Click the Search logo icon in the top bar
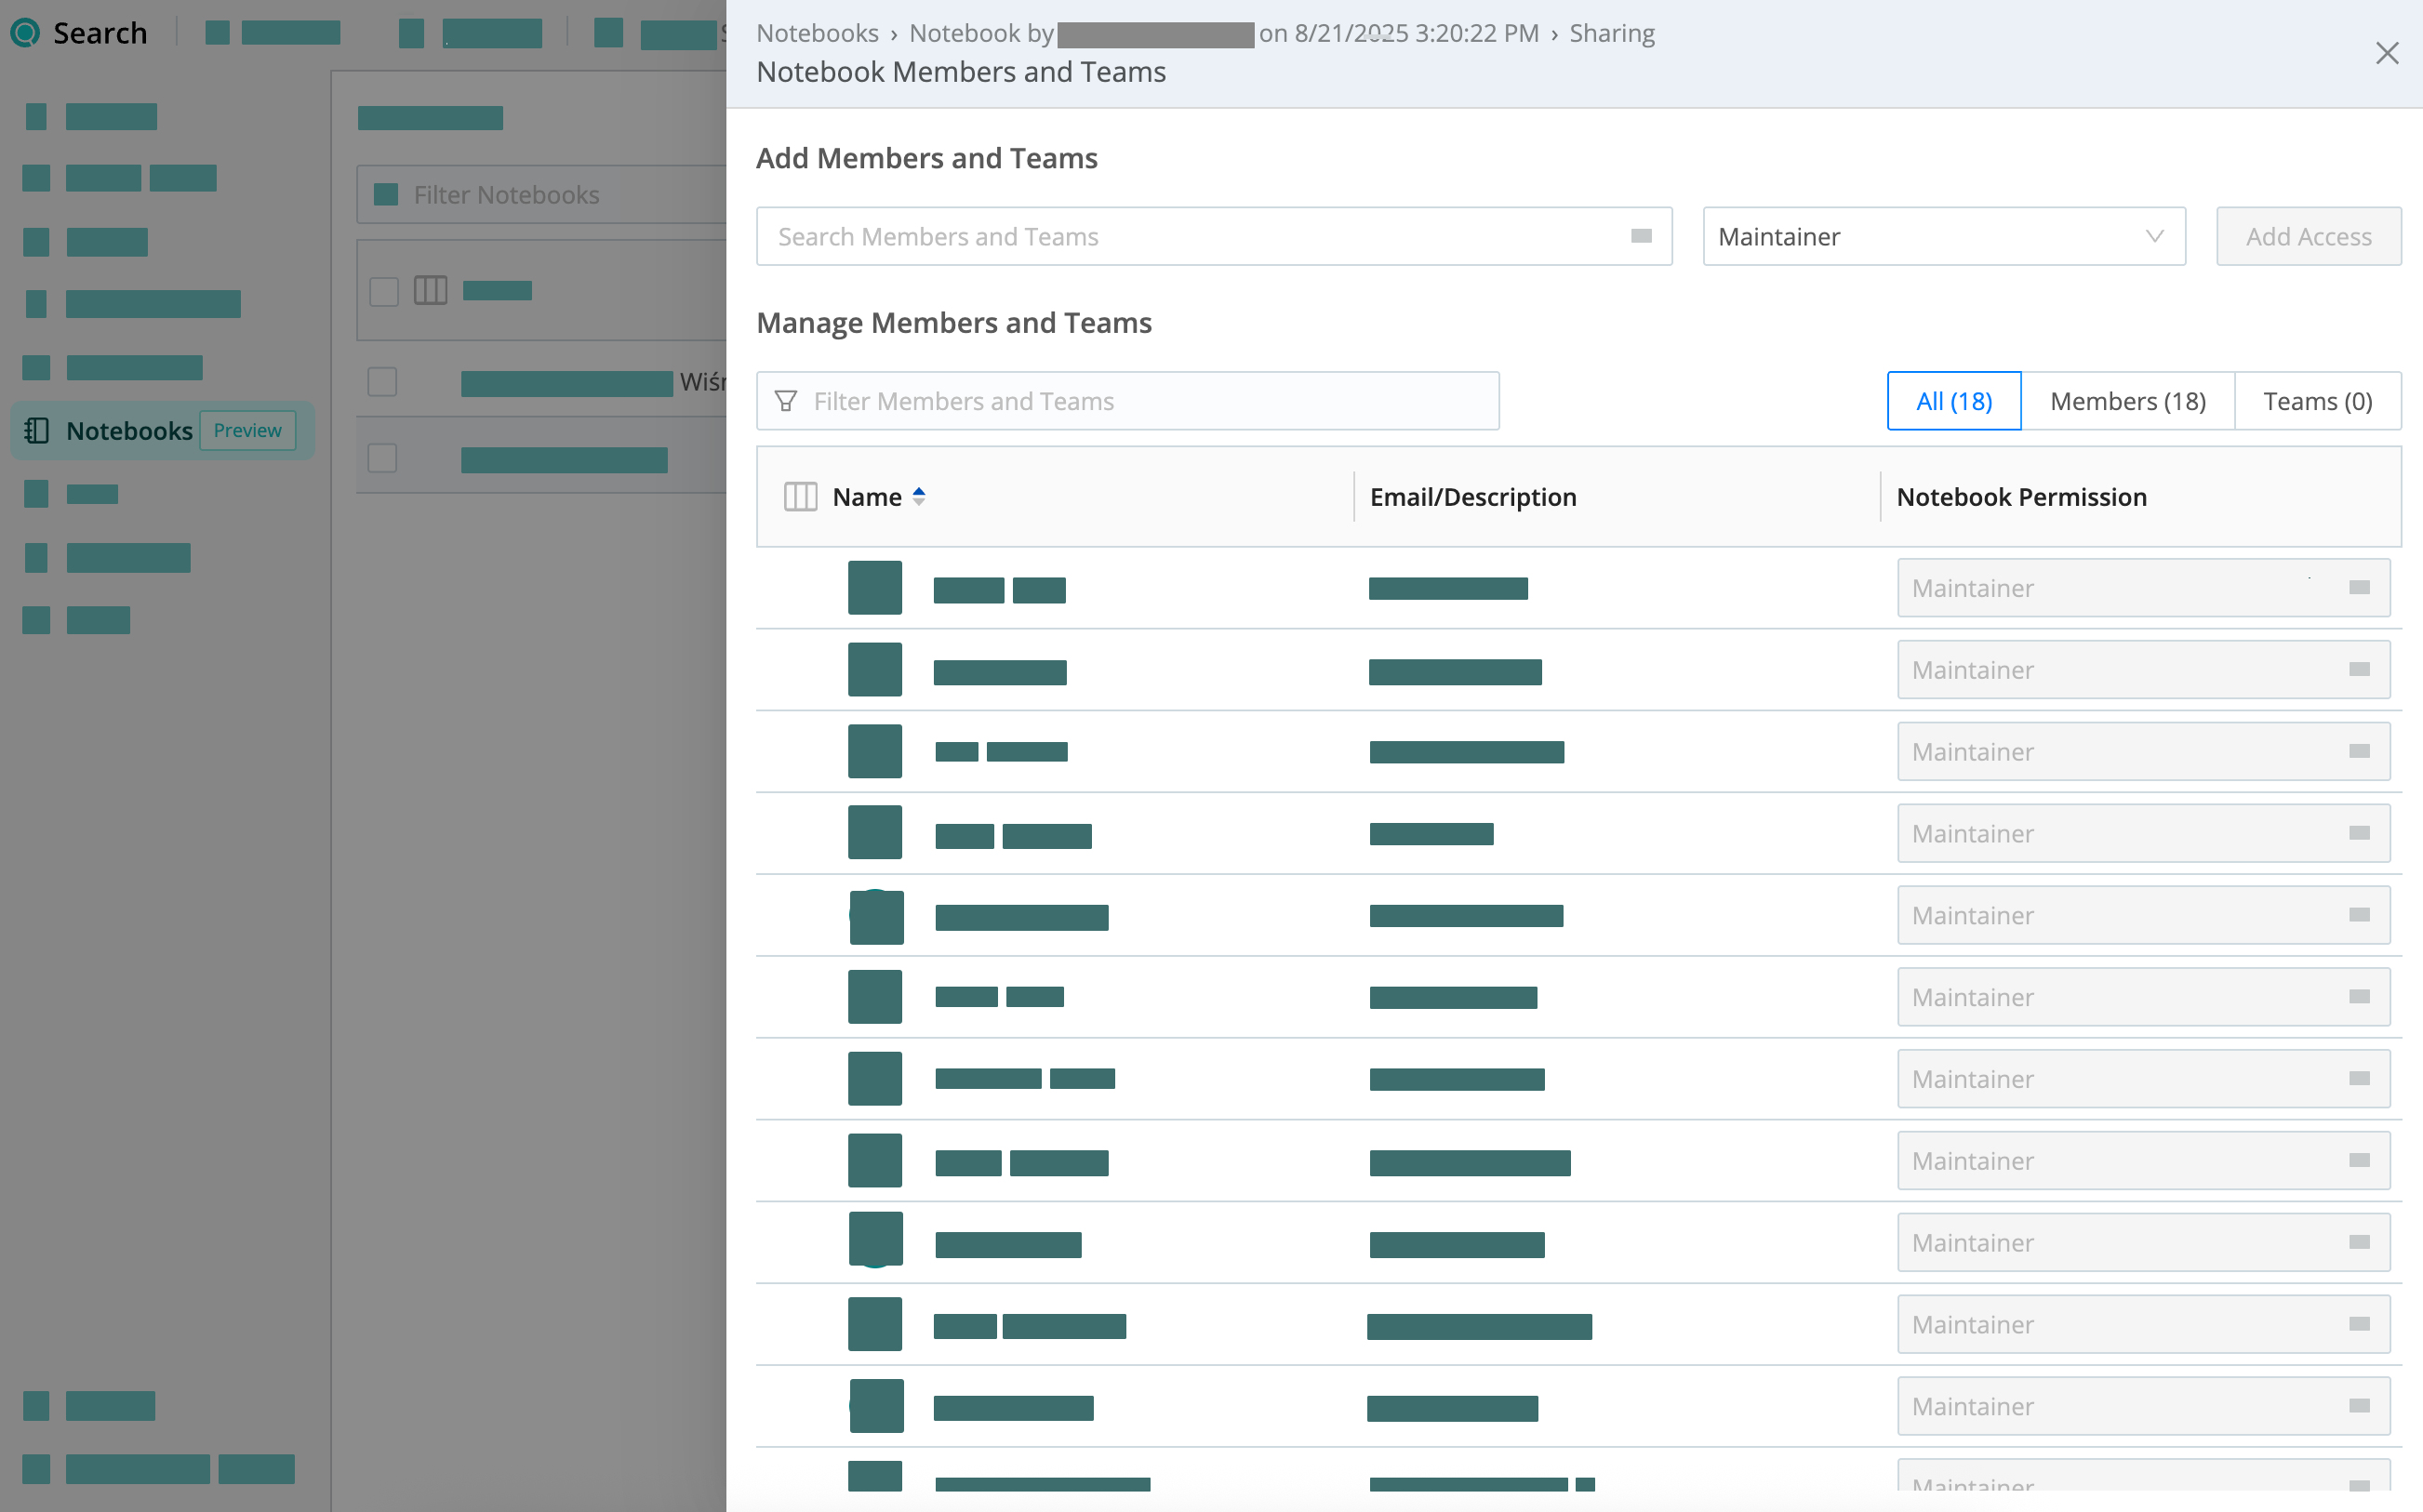Viewport: 2423px width, 1512px height. click(25, 33)
